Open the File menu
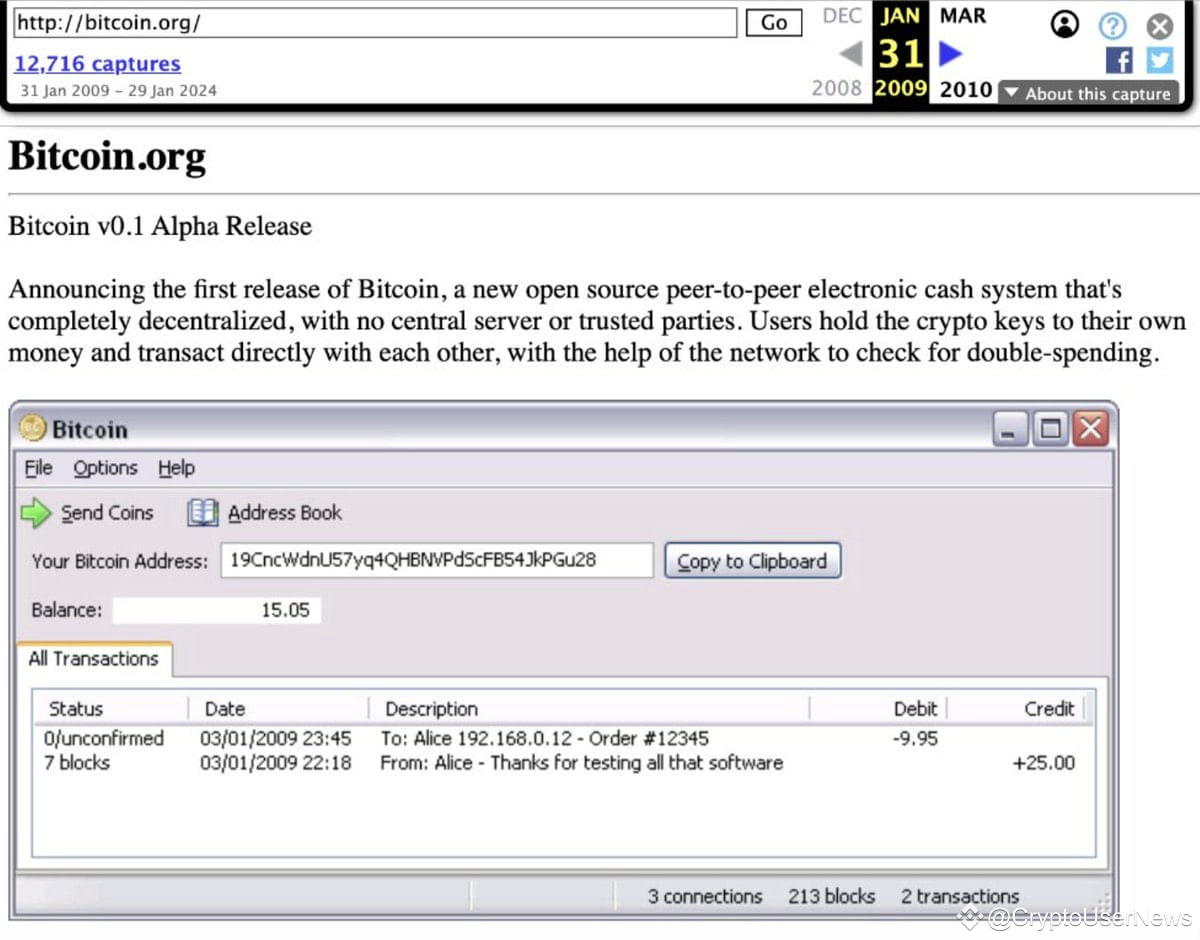Viewport: 1200px width, 940px height. 38,468
